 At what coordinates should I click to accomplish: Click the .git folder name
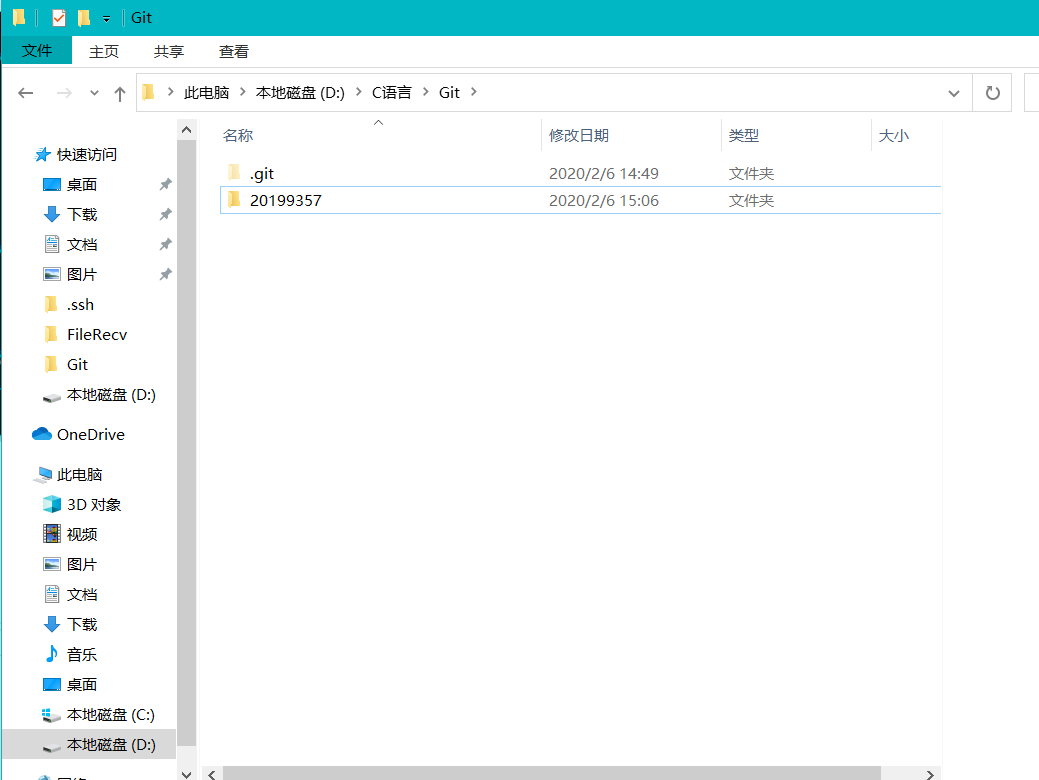click(x=262, y=174)
